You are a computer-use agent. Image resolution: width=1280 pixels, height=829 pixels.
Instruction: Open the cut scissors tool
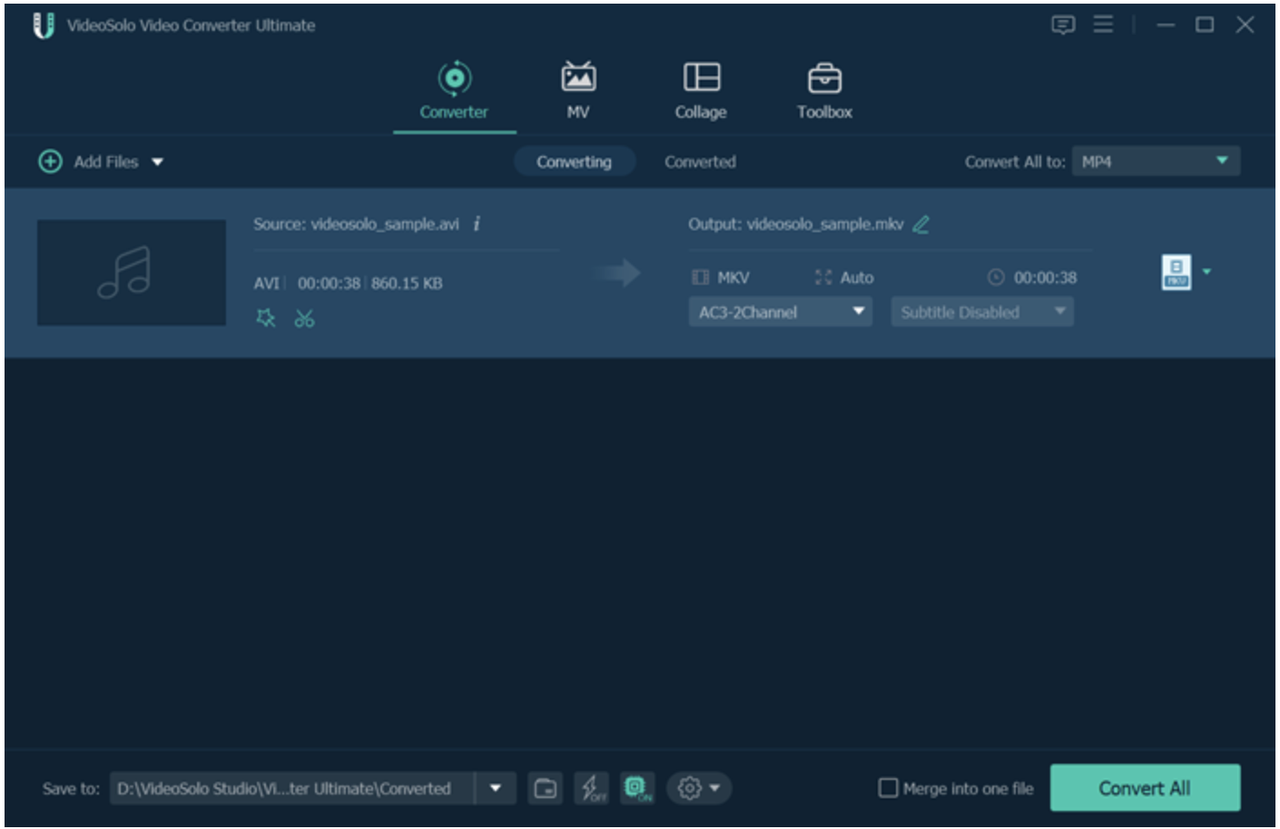pyautogui.click(x=304, y=318)
